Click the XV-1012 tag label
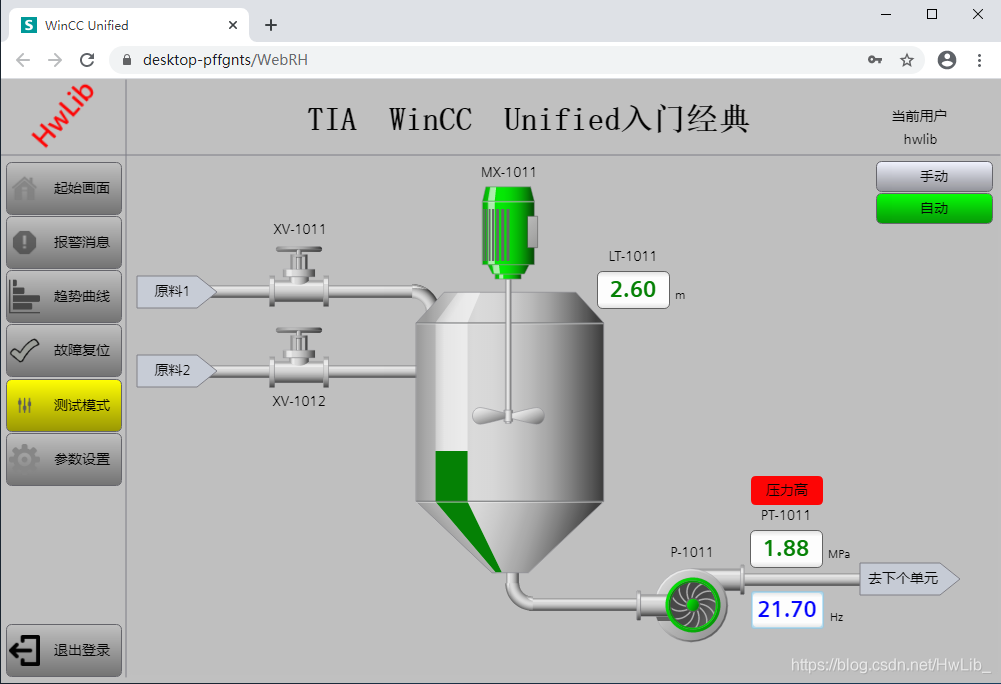Viewport: 1001px width, 684px height. tap(299, 401)
